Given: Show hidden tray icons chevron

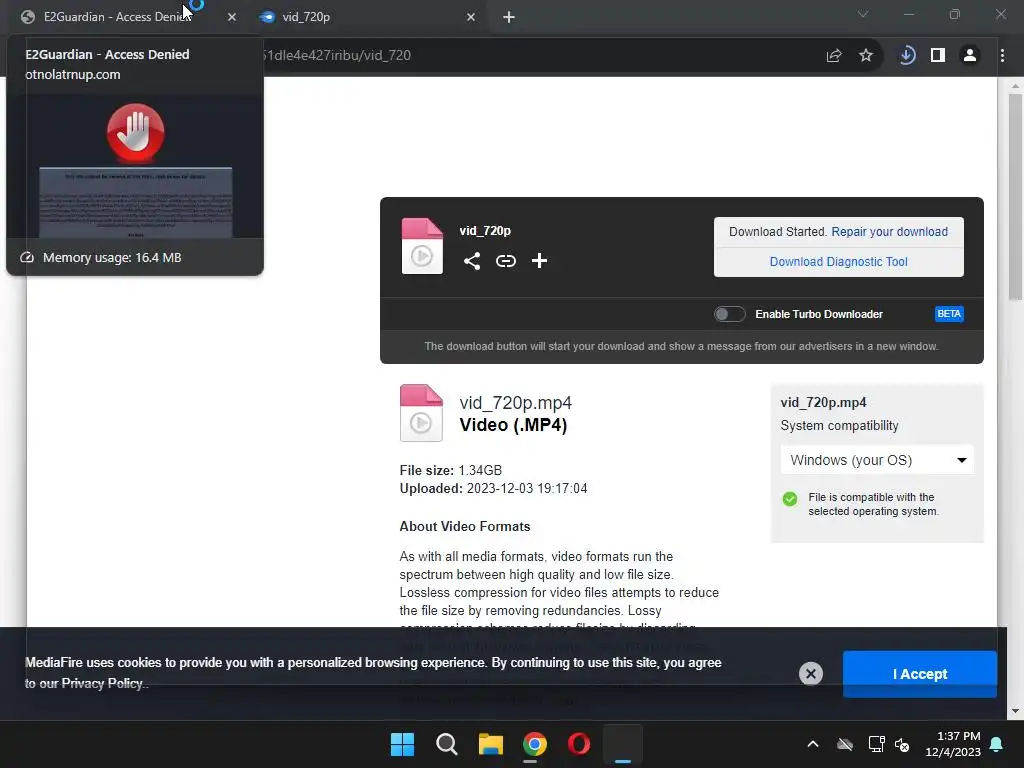Looking at the screenshot, I should coord(812,744).
